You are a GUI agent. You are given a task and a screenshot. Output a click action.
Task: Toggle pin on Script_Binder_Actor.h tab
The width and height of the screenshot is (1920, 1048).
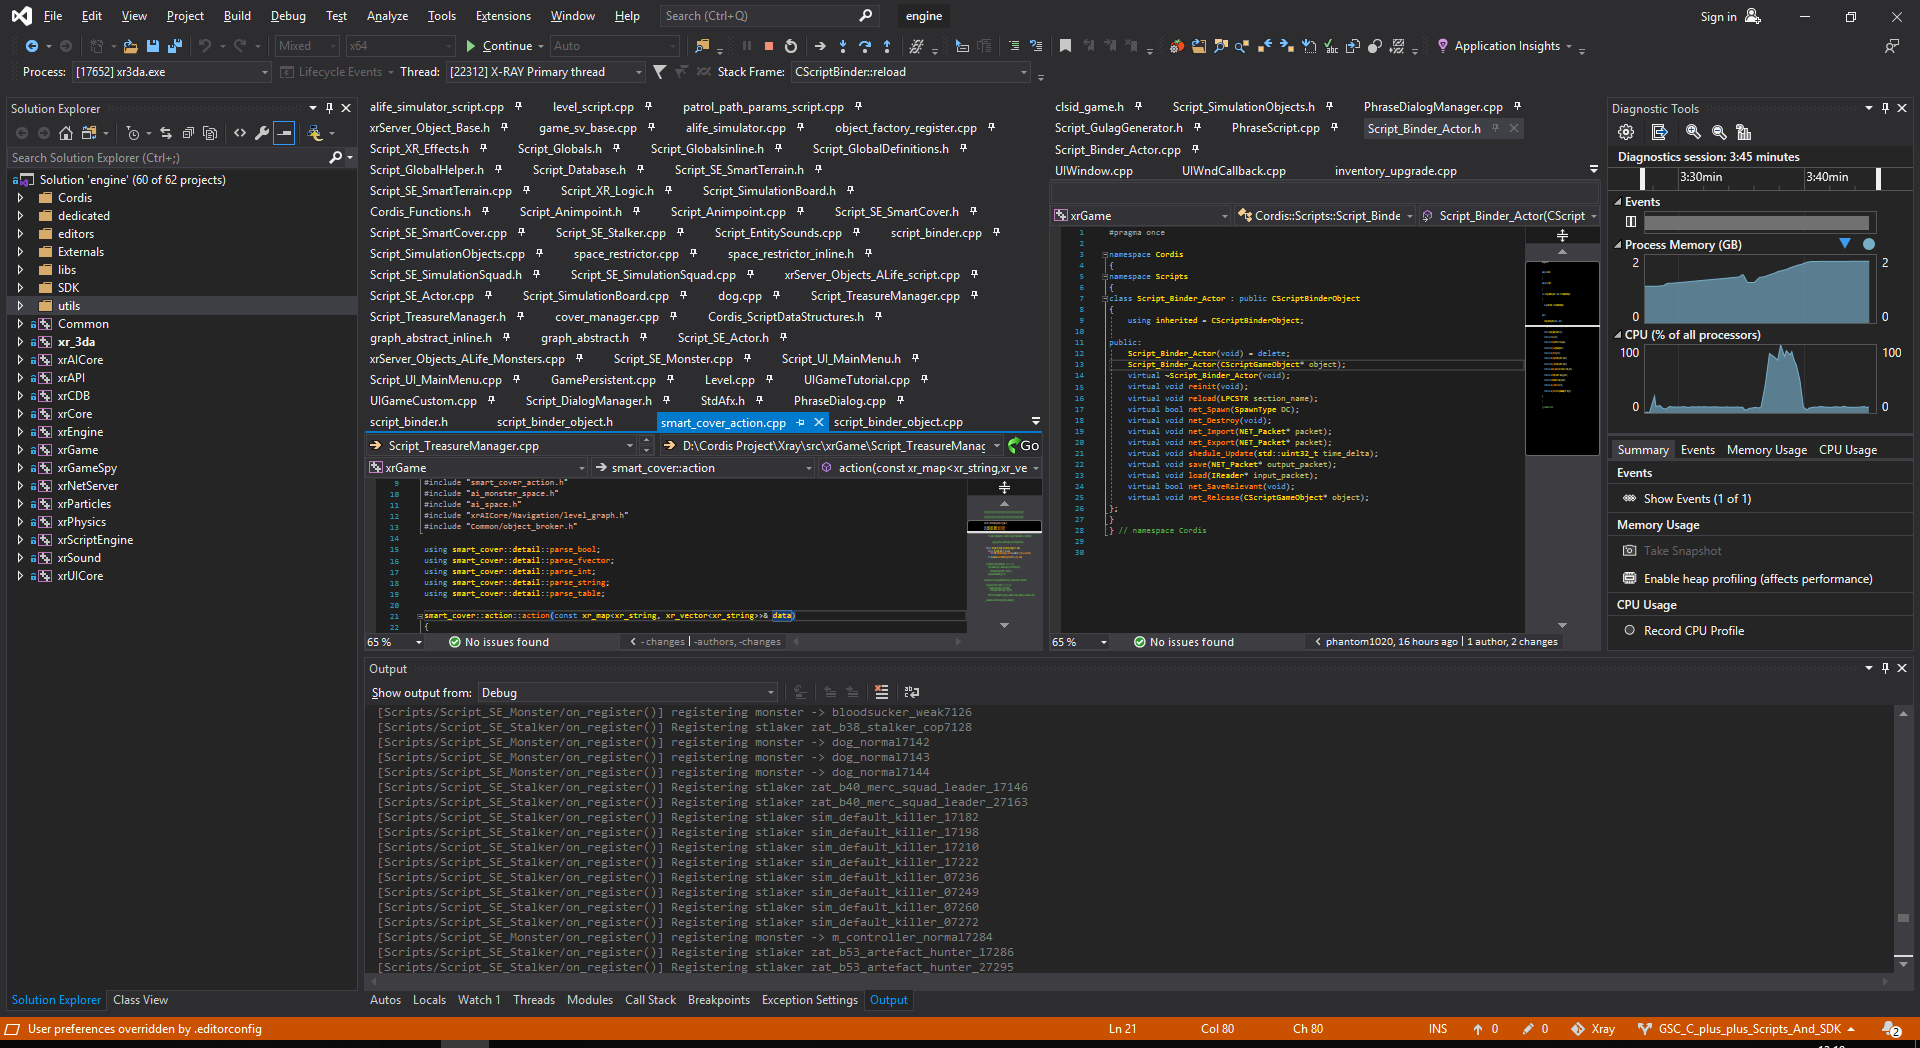pos(1496,128)
